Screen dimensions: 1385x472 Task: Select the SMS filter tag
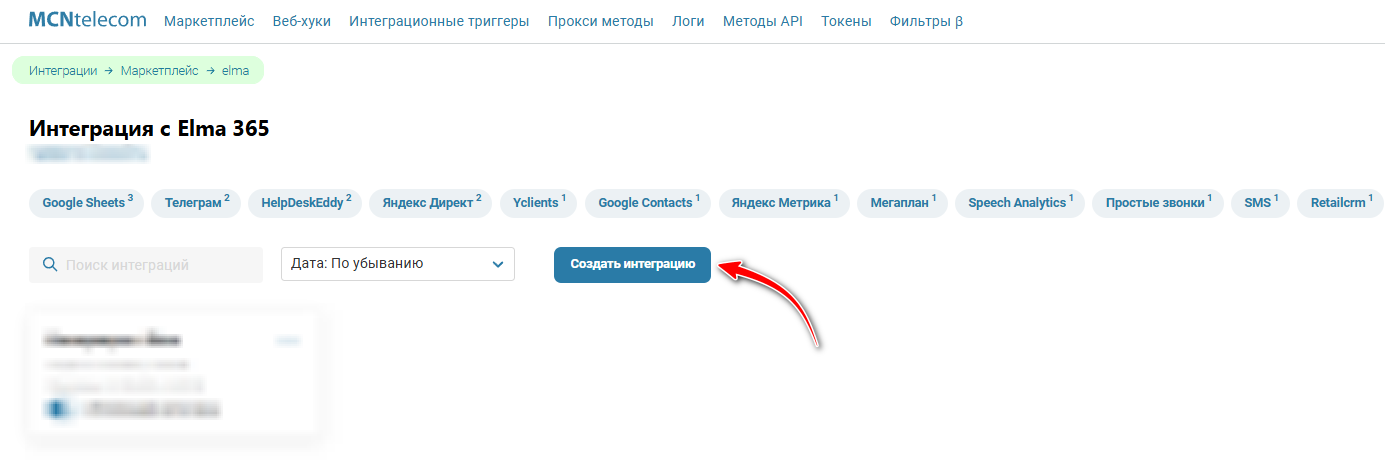click(1261, 203)
